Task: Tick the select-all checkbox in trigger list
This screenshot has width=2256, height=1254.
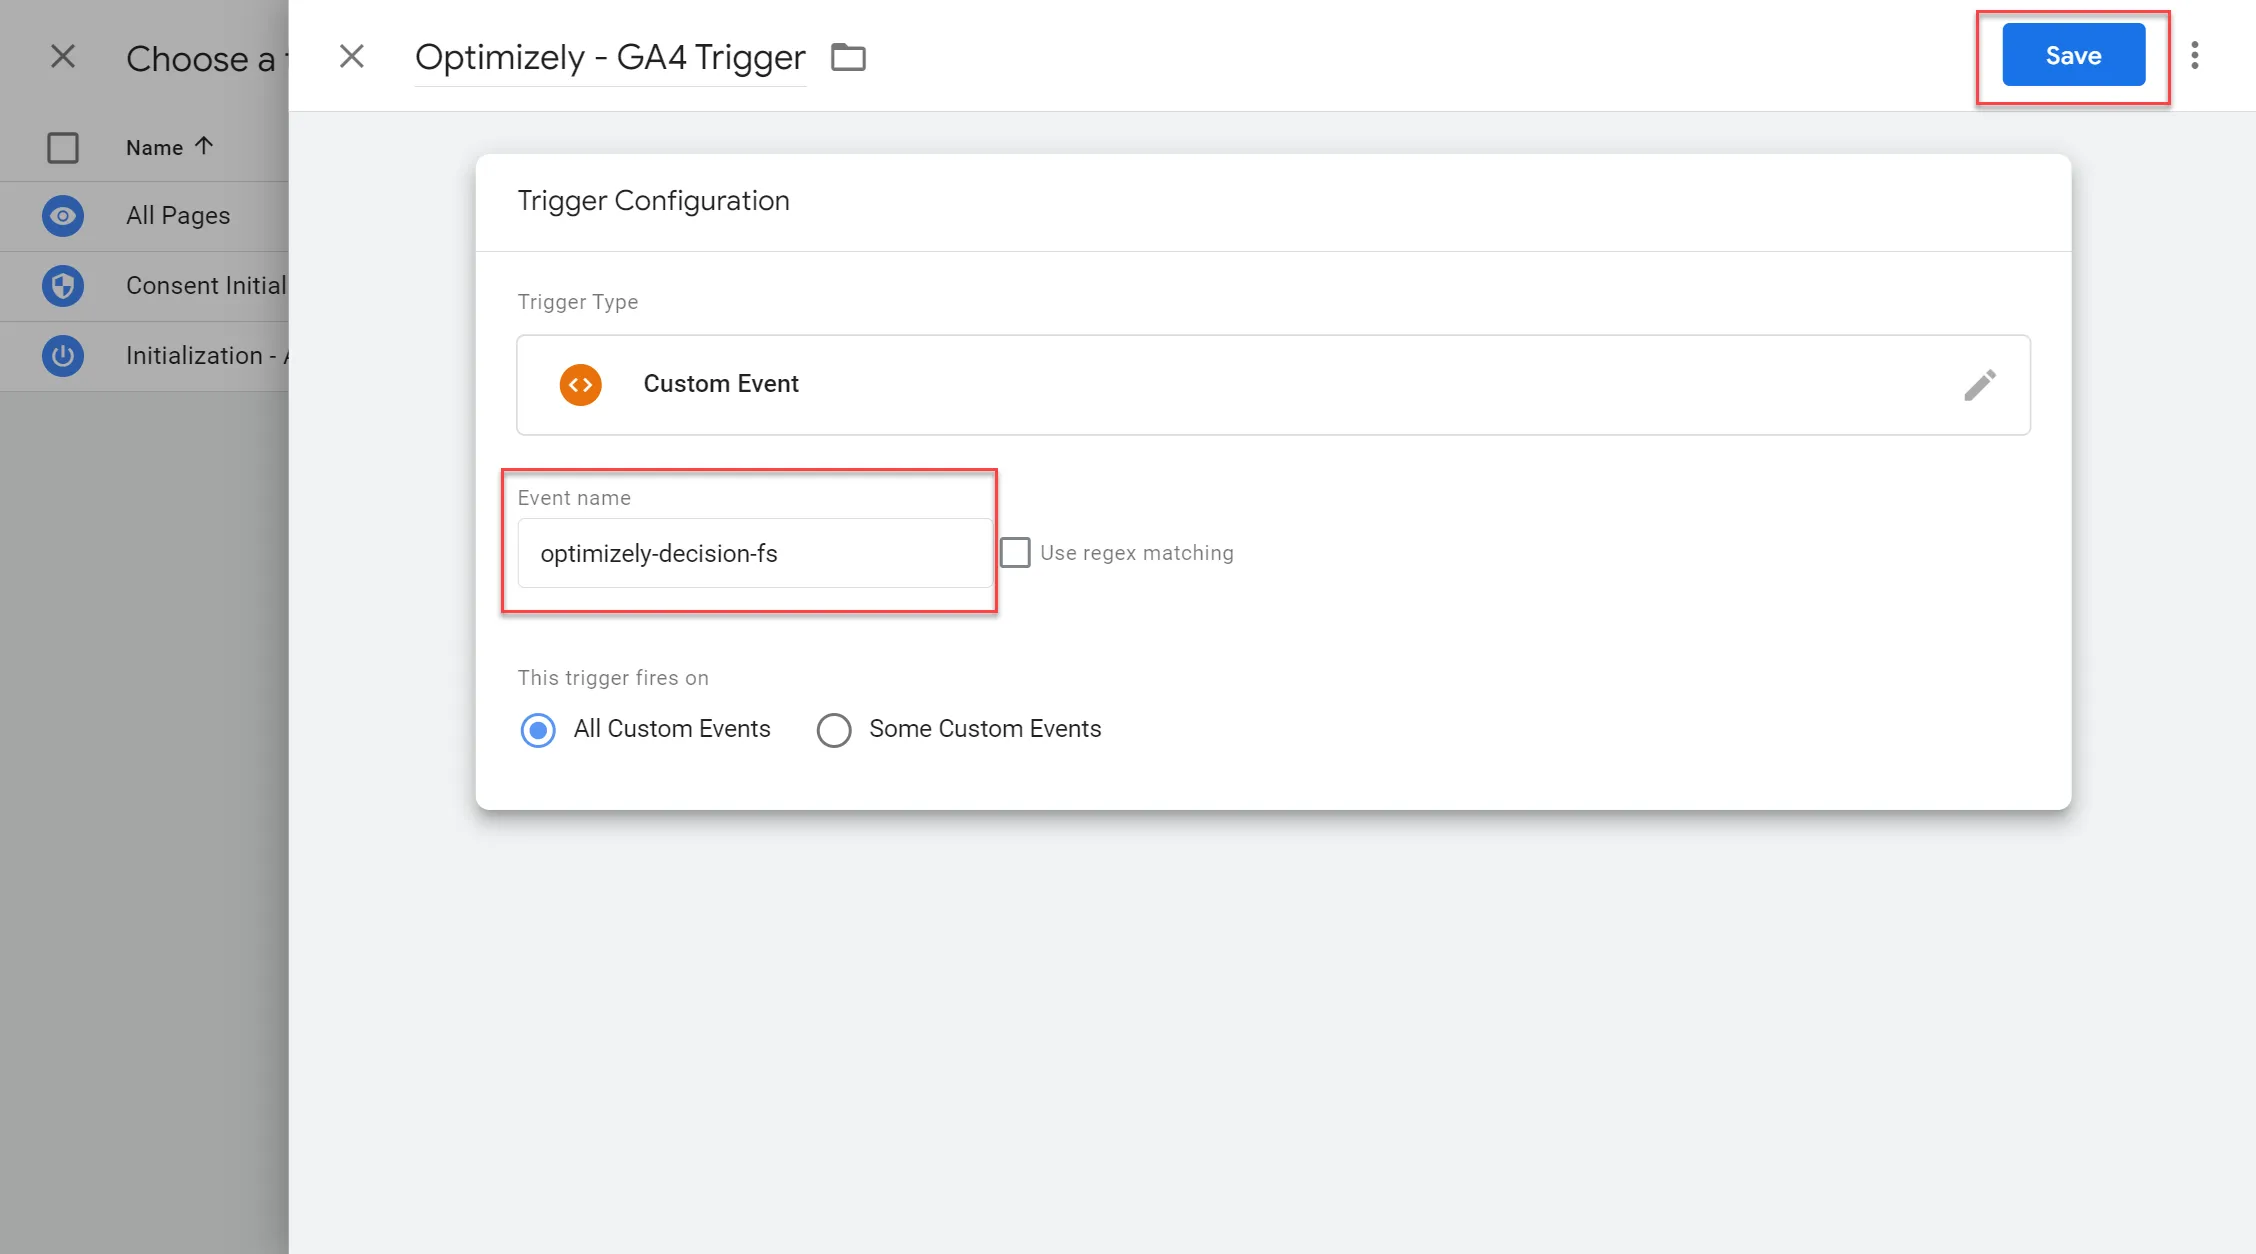Action: (x=63, y=148)
